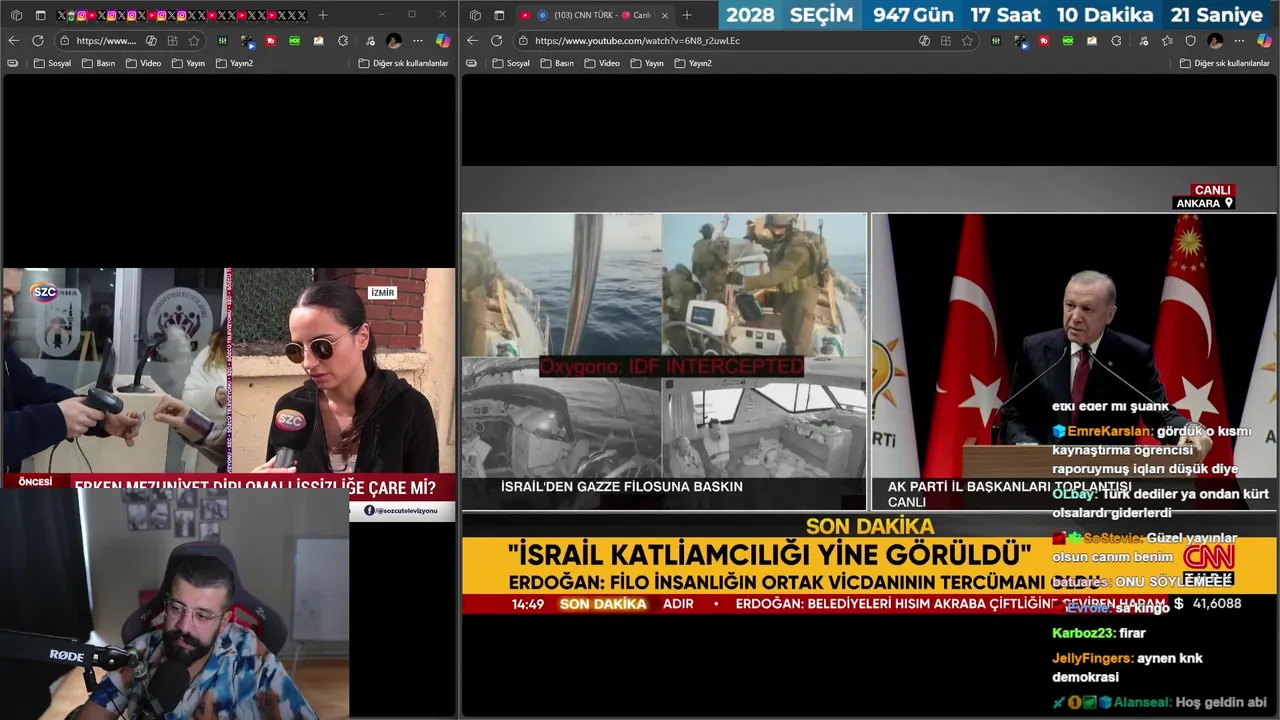
Task: Click the EmreKarslan chat username
Action: [x=1110, y=431]
